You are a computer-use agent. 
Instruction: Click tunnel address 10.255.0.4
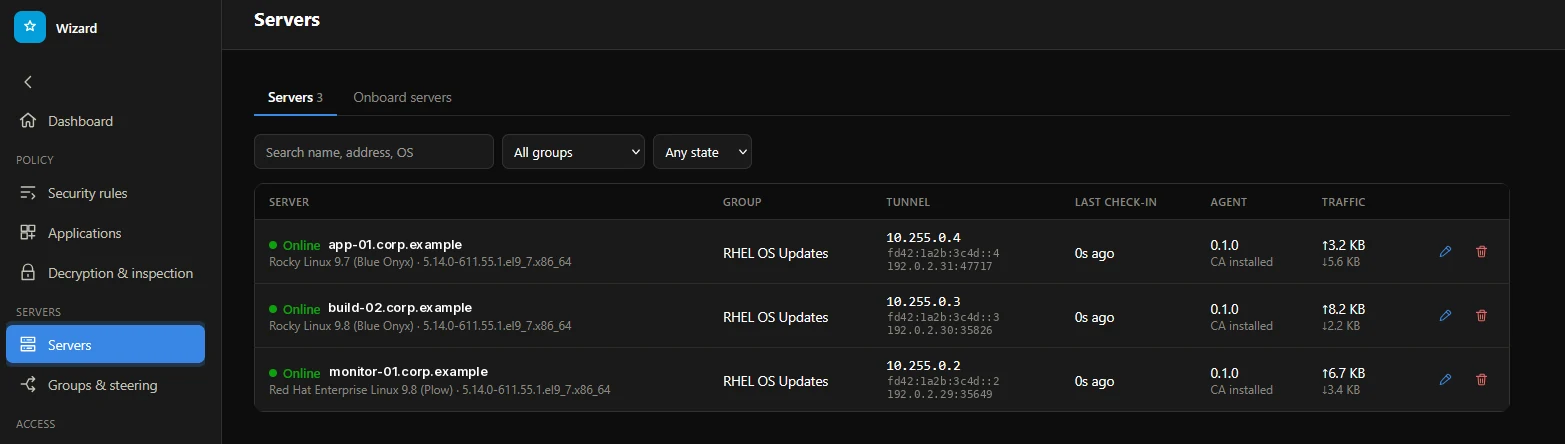click(923, 237)
